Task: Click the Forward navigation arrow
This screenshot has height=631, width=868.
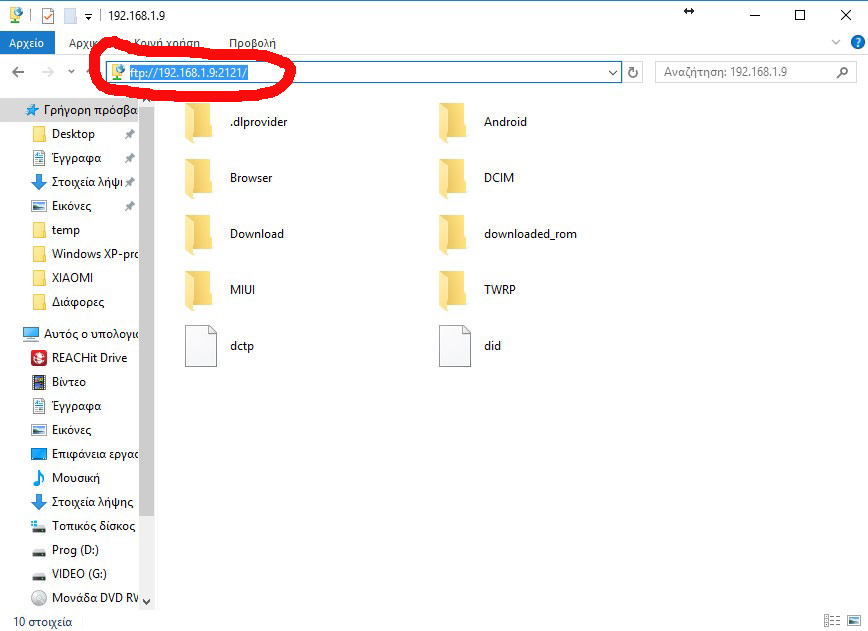Action: (48, 72)
